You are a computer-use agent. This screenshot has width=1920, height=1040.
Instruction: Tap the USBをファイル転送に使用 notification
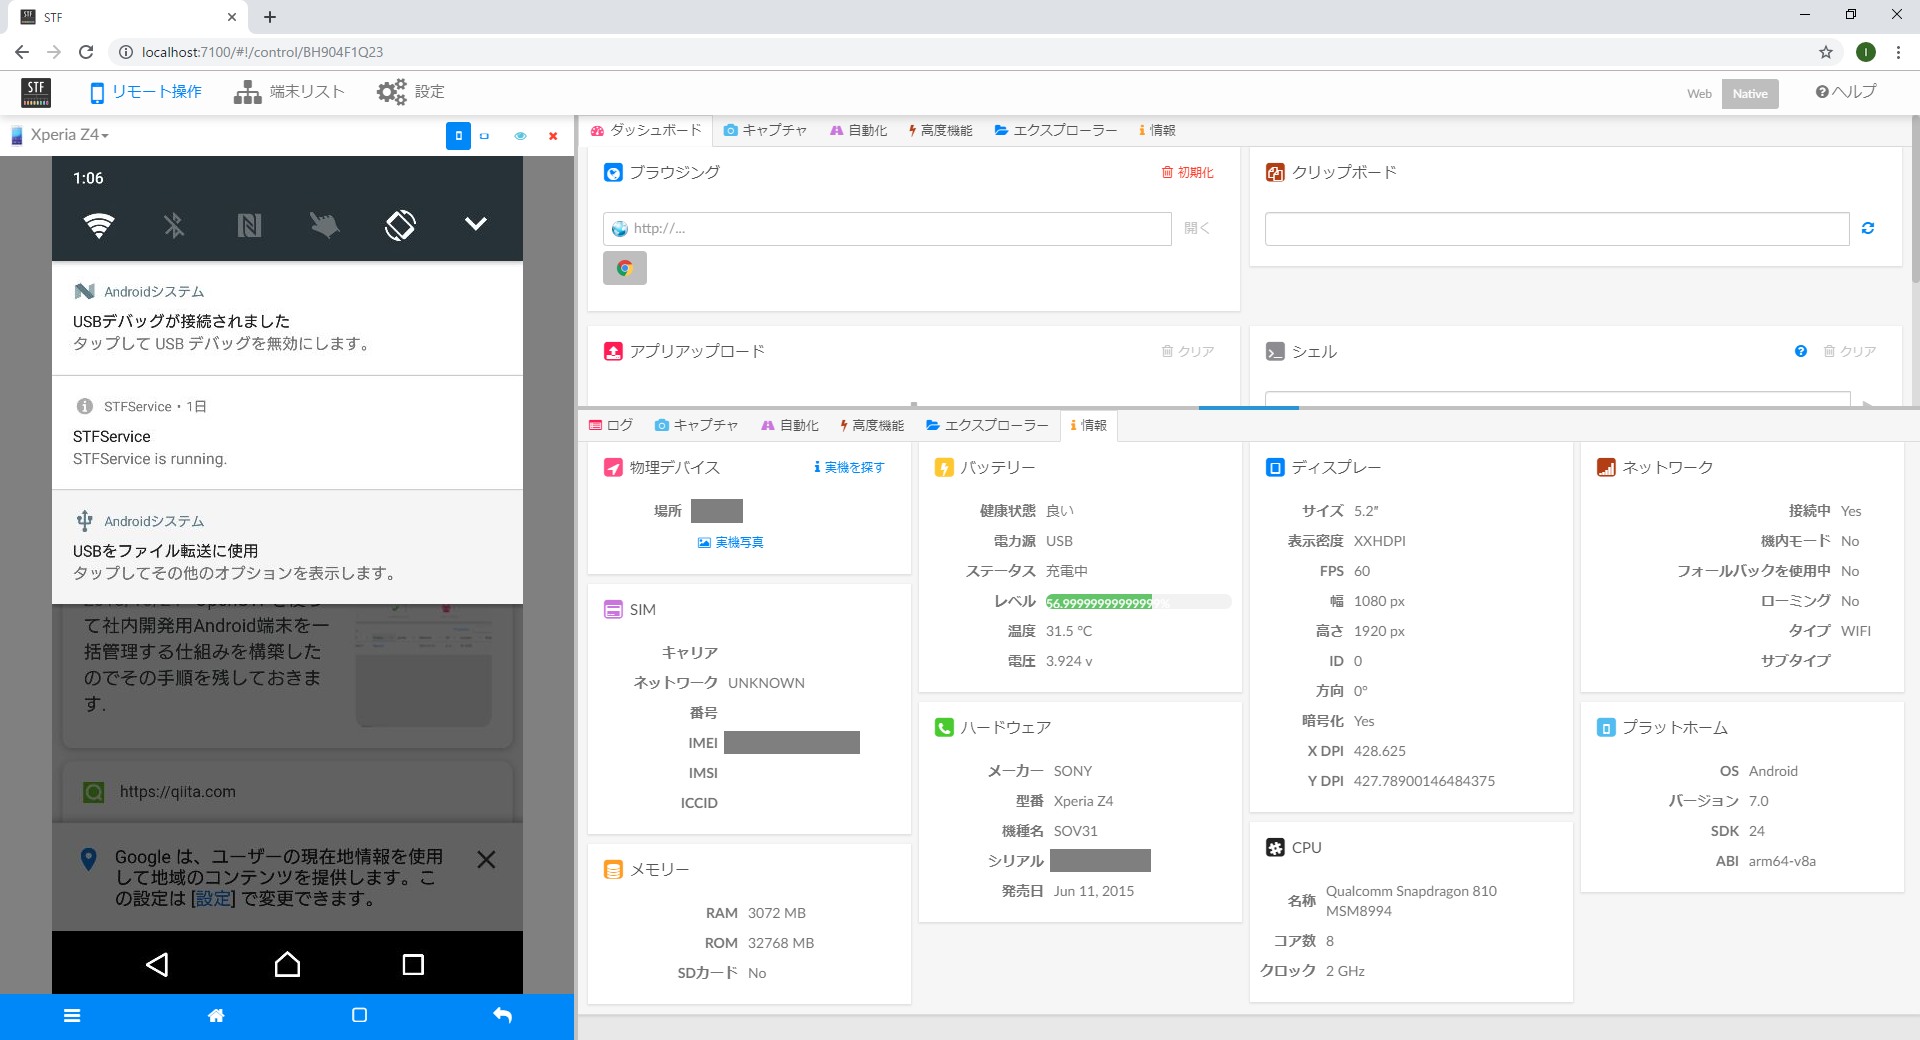(x=287, y=547)
